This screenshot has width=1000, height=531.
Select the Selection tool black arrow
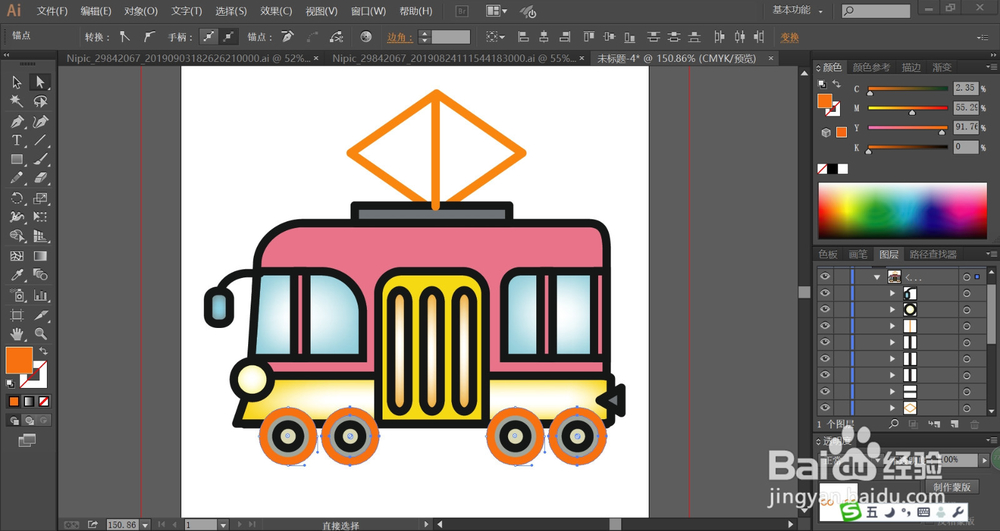point(17,82)
